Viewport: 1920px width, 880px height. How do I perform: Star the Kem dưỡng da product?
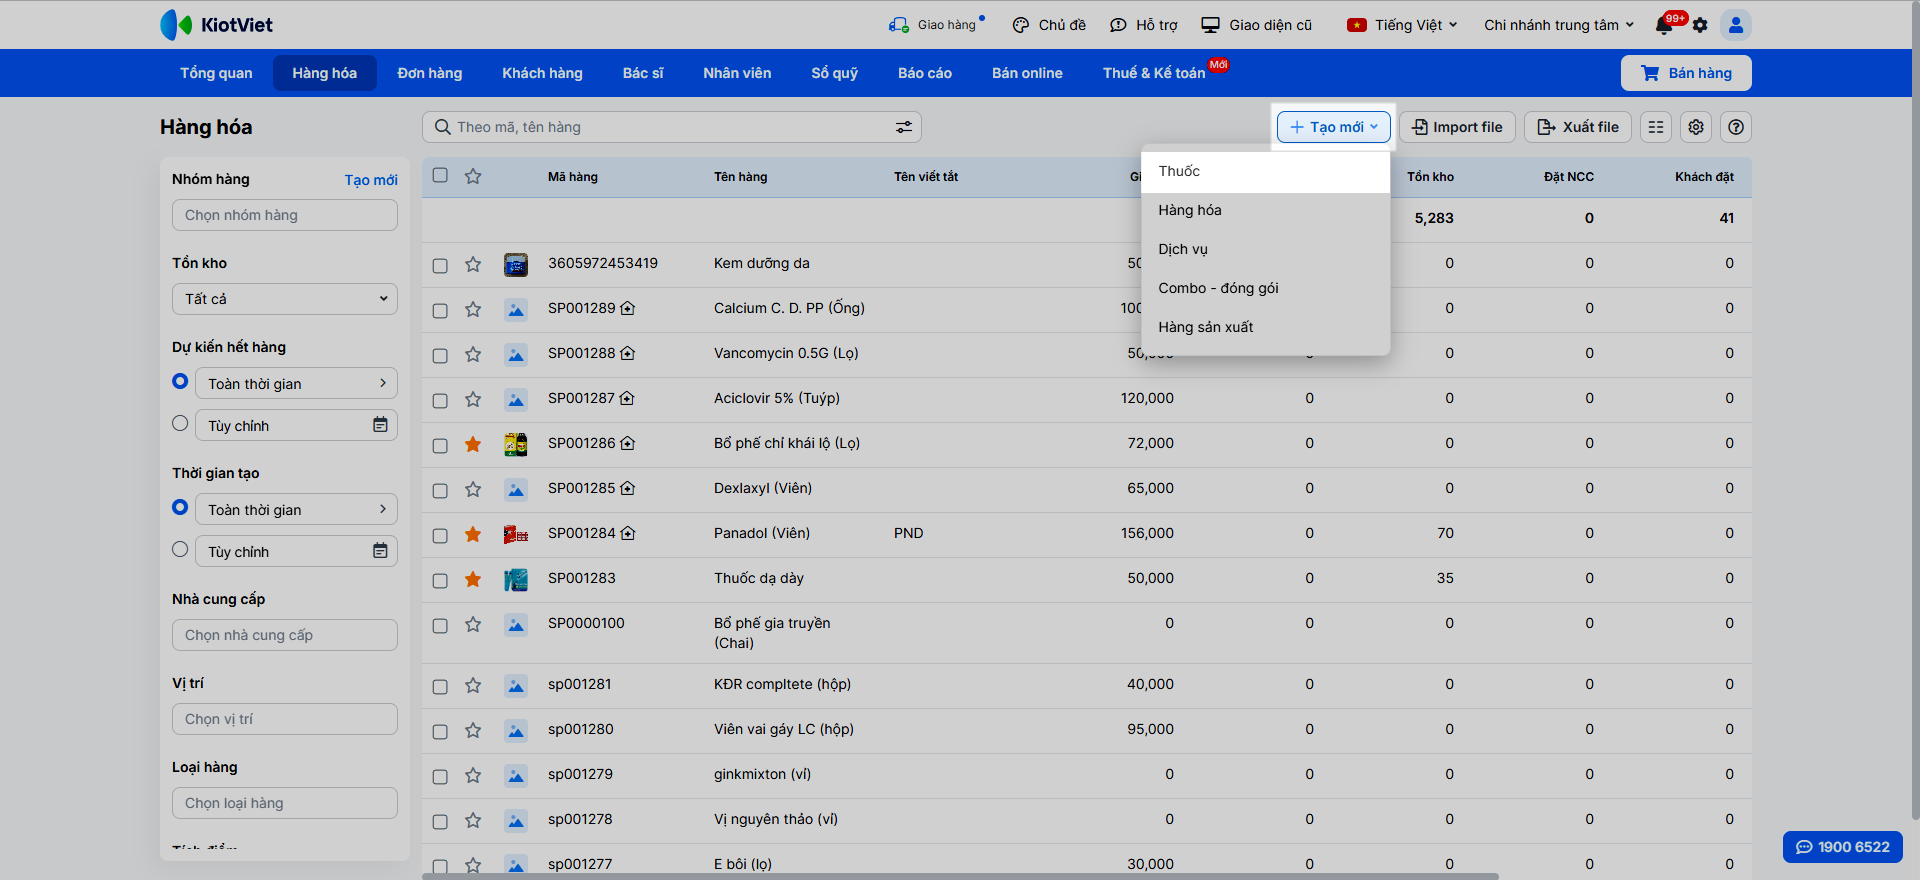[x=473, y=264]
